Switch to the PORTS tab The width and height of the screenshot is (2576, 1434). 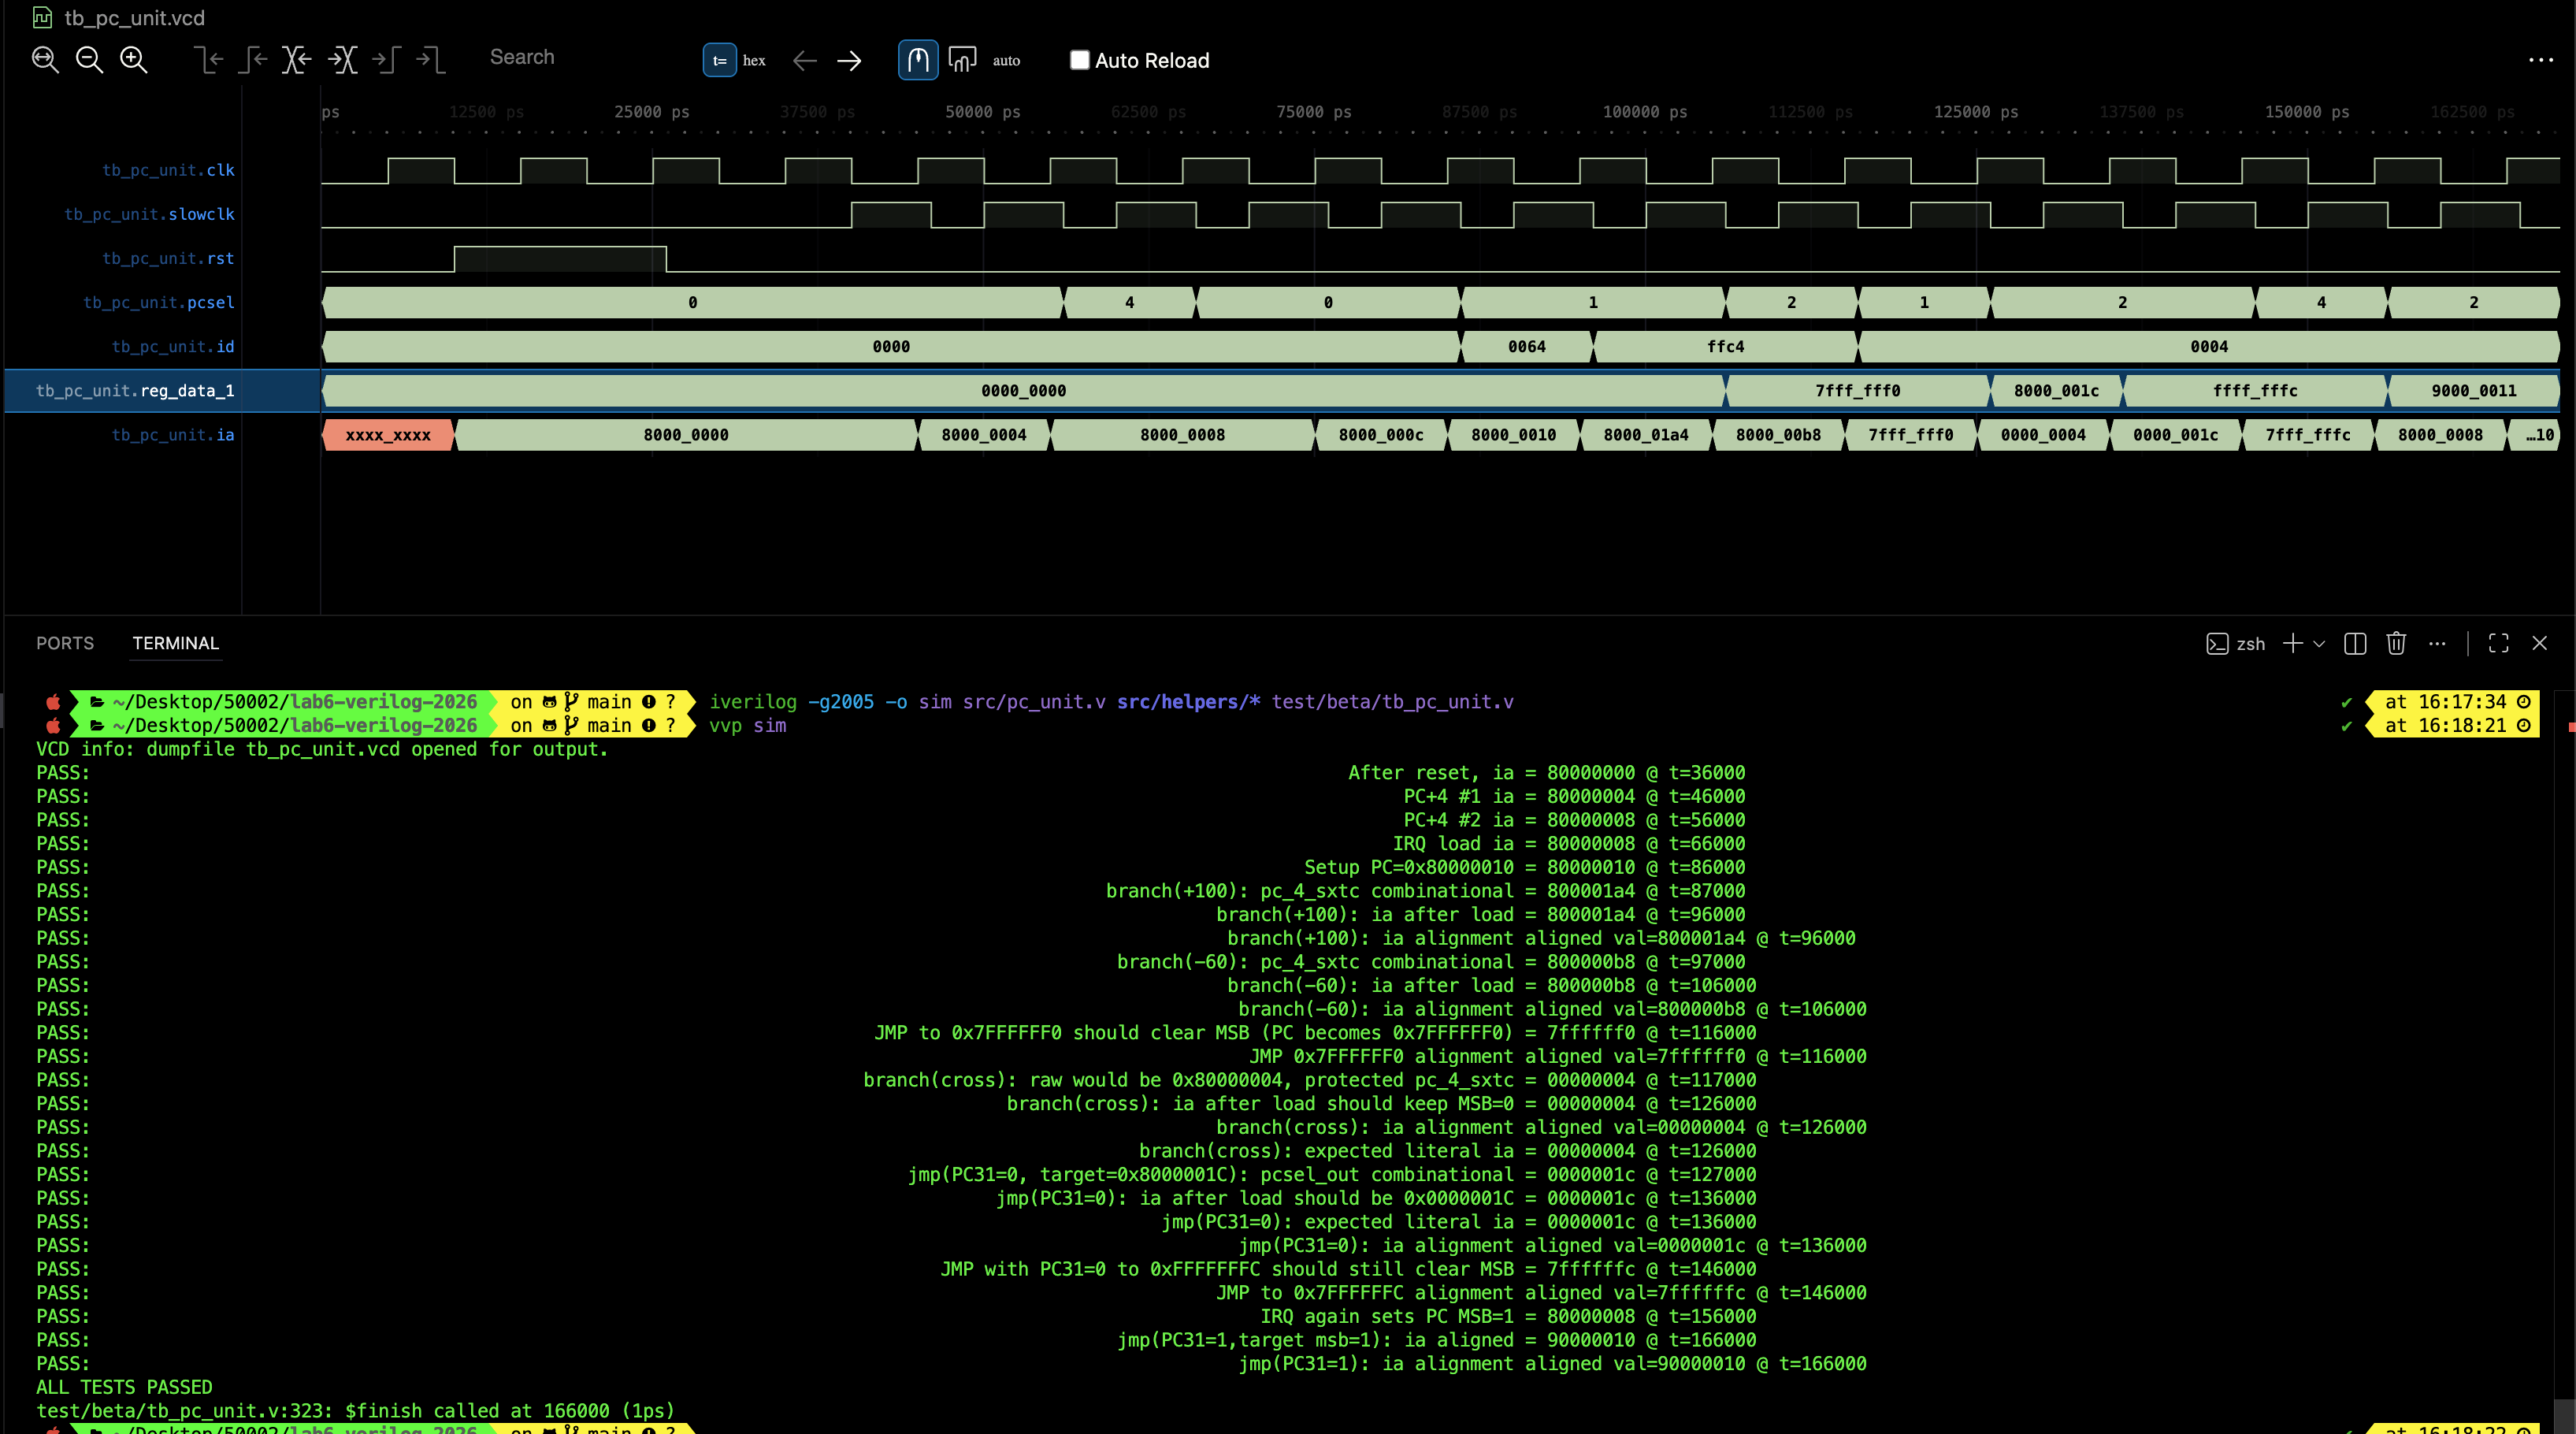tap(65, 643)
